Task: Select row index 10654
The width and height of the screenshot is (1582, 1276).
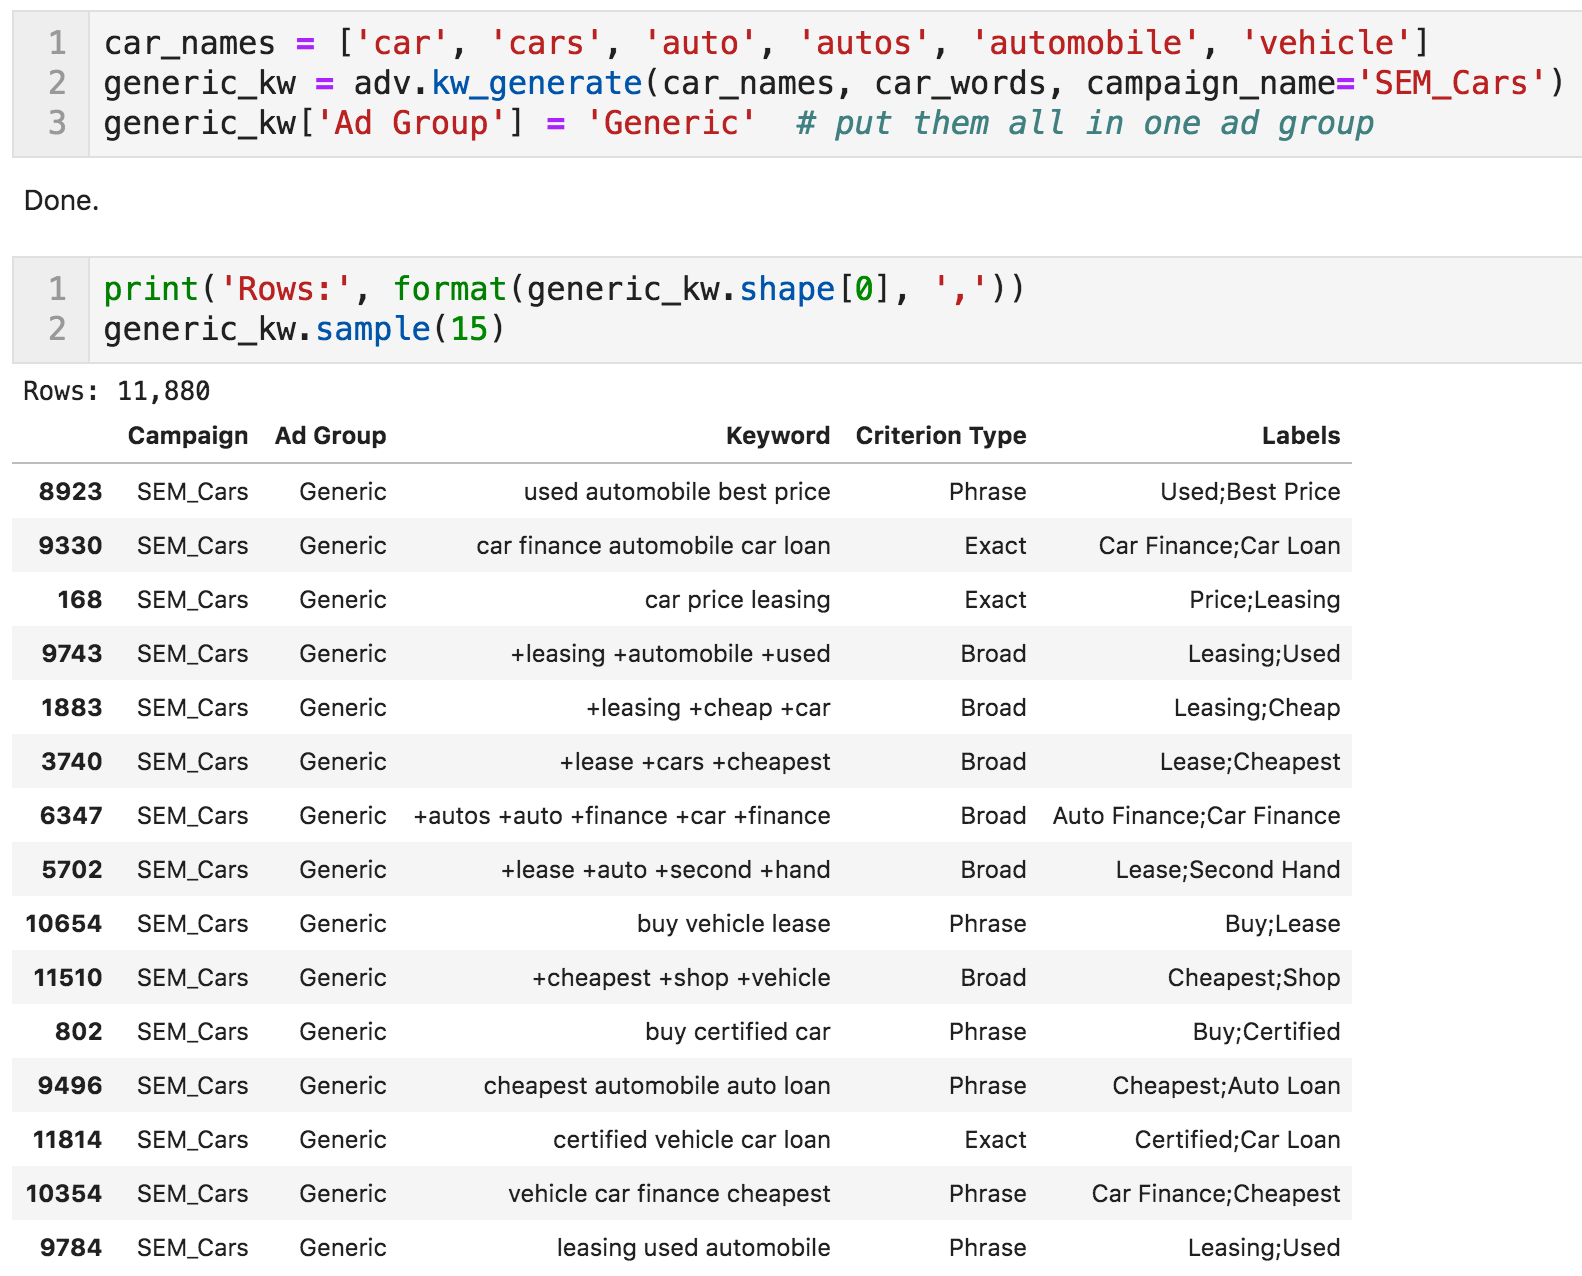Action: (64, 924)
